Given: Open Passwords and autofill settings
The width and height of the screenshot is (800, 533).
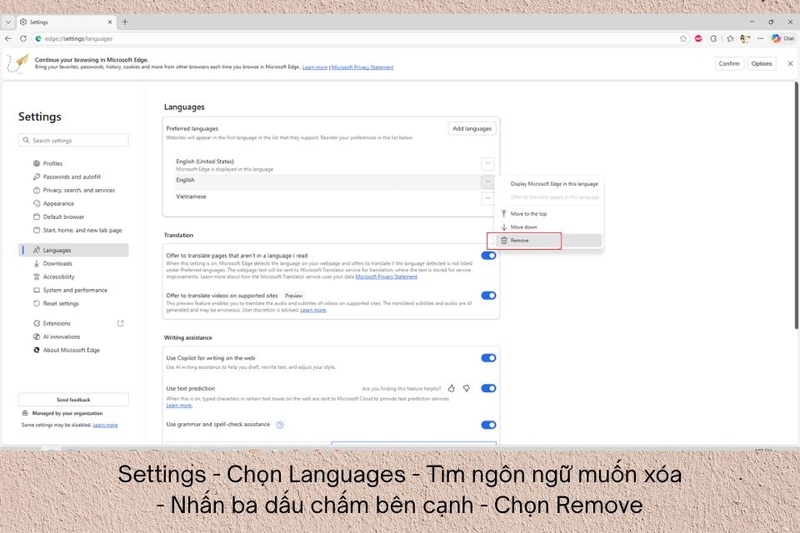Looking at the screenshot, I should [66, 176].
